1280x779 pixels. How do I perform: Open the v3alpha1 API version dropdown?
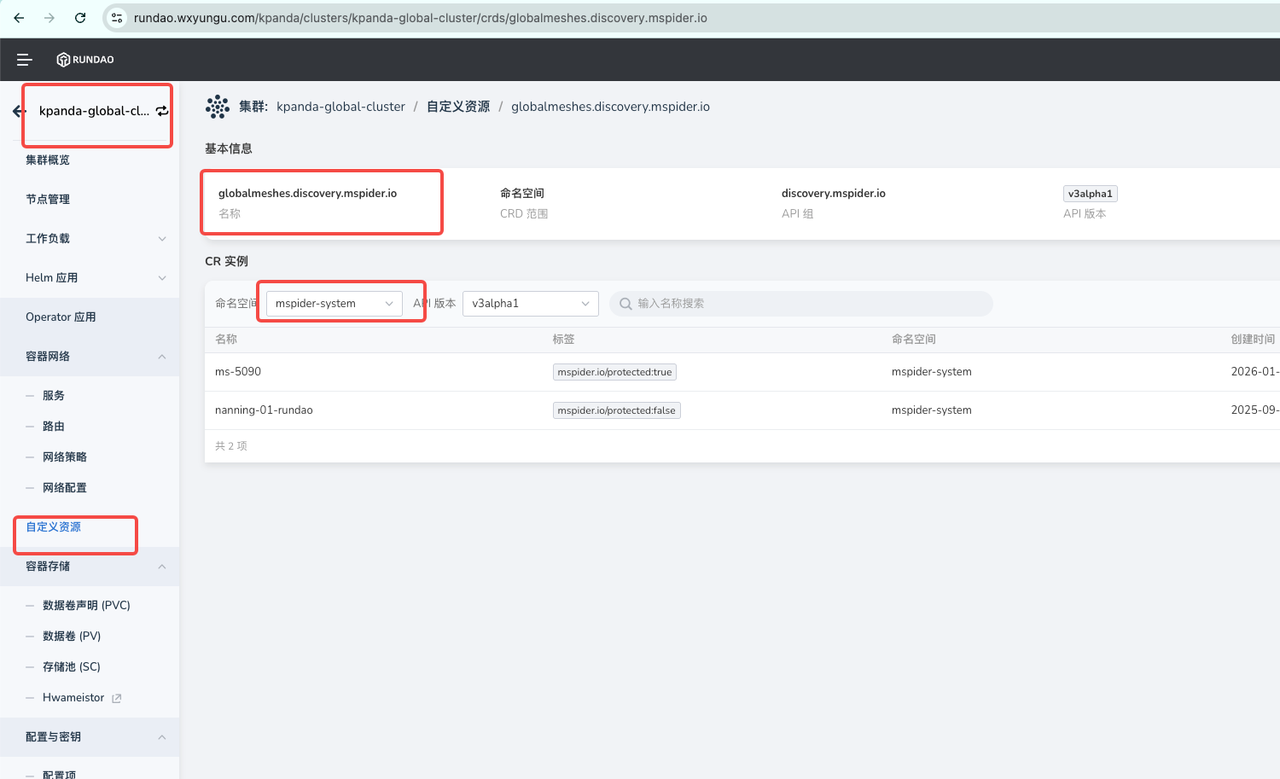click(530, 303)
